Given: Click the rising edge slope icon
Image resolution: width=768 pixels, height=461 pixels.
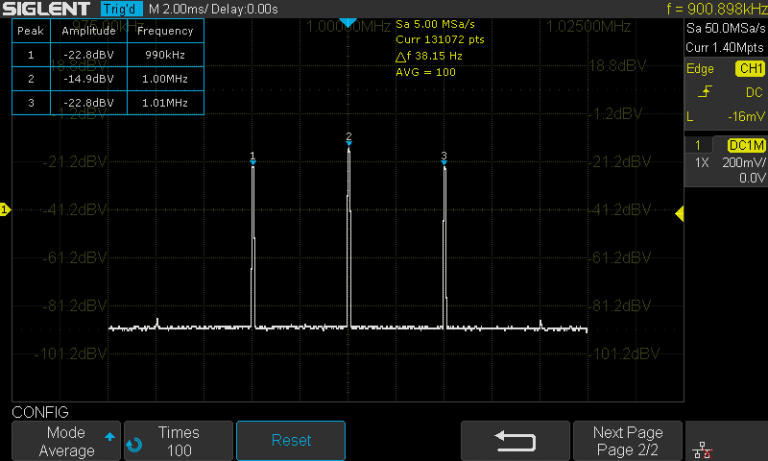Looking at the screenshot, I should [x=705, y=92].
